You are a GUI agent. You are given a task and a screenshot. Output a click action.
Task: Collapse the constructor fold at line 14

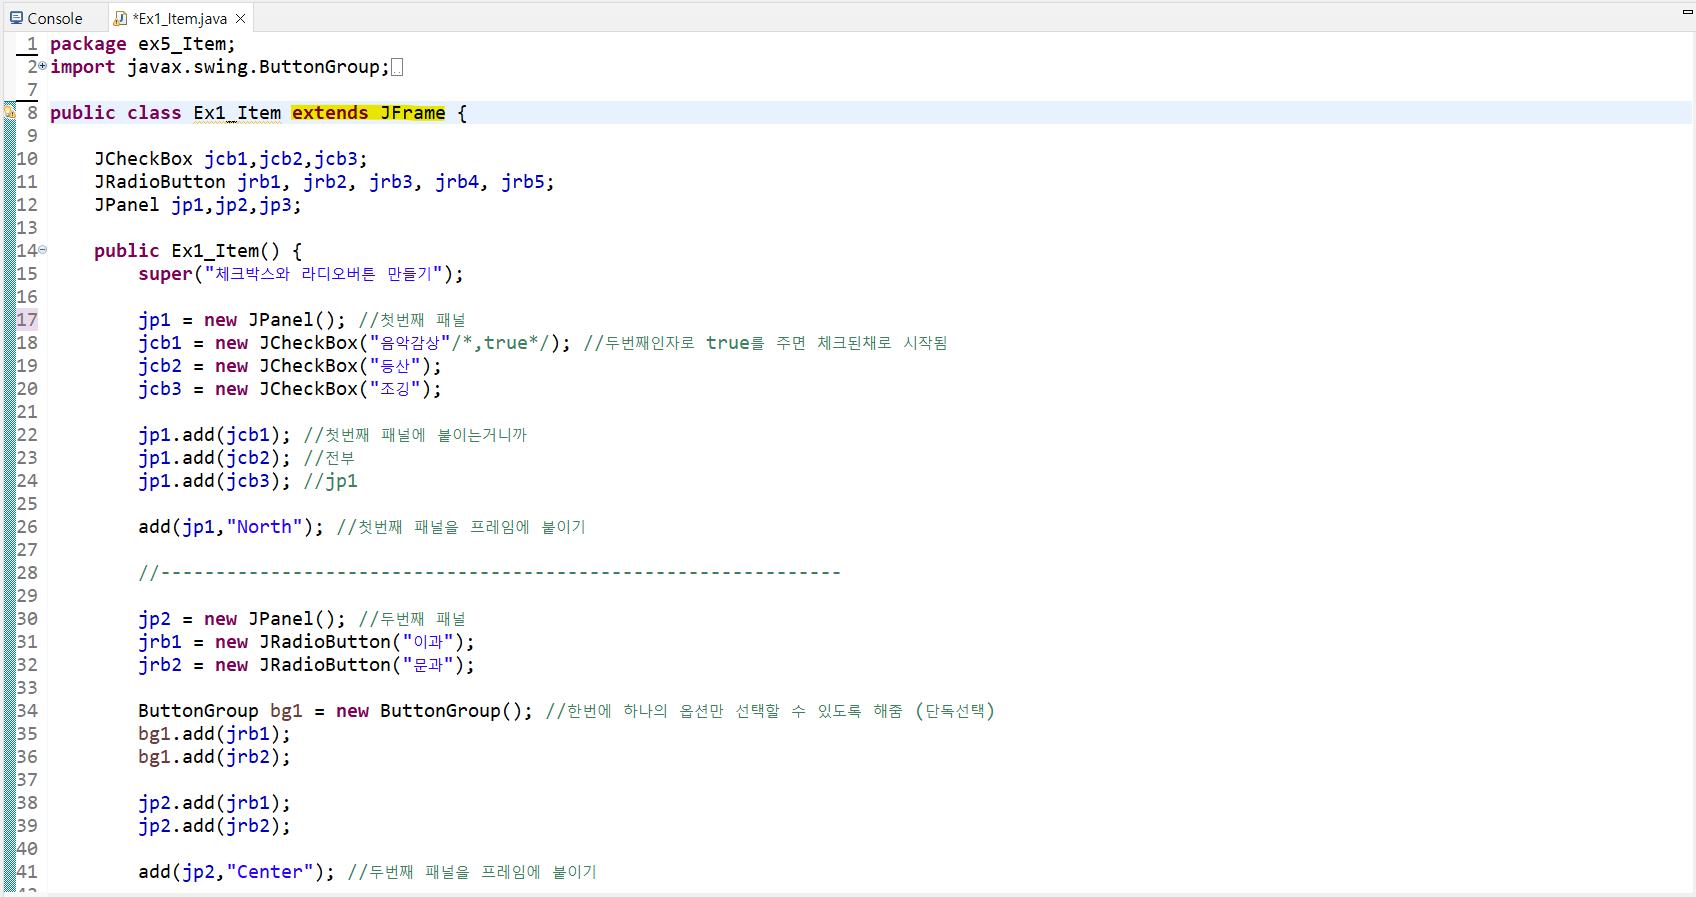(42, 250)
